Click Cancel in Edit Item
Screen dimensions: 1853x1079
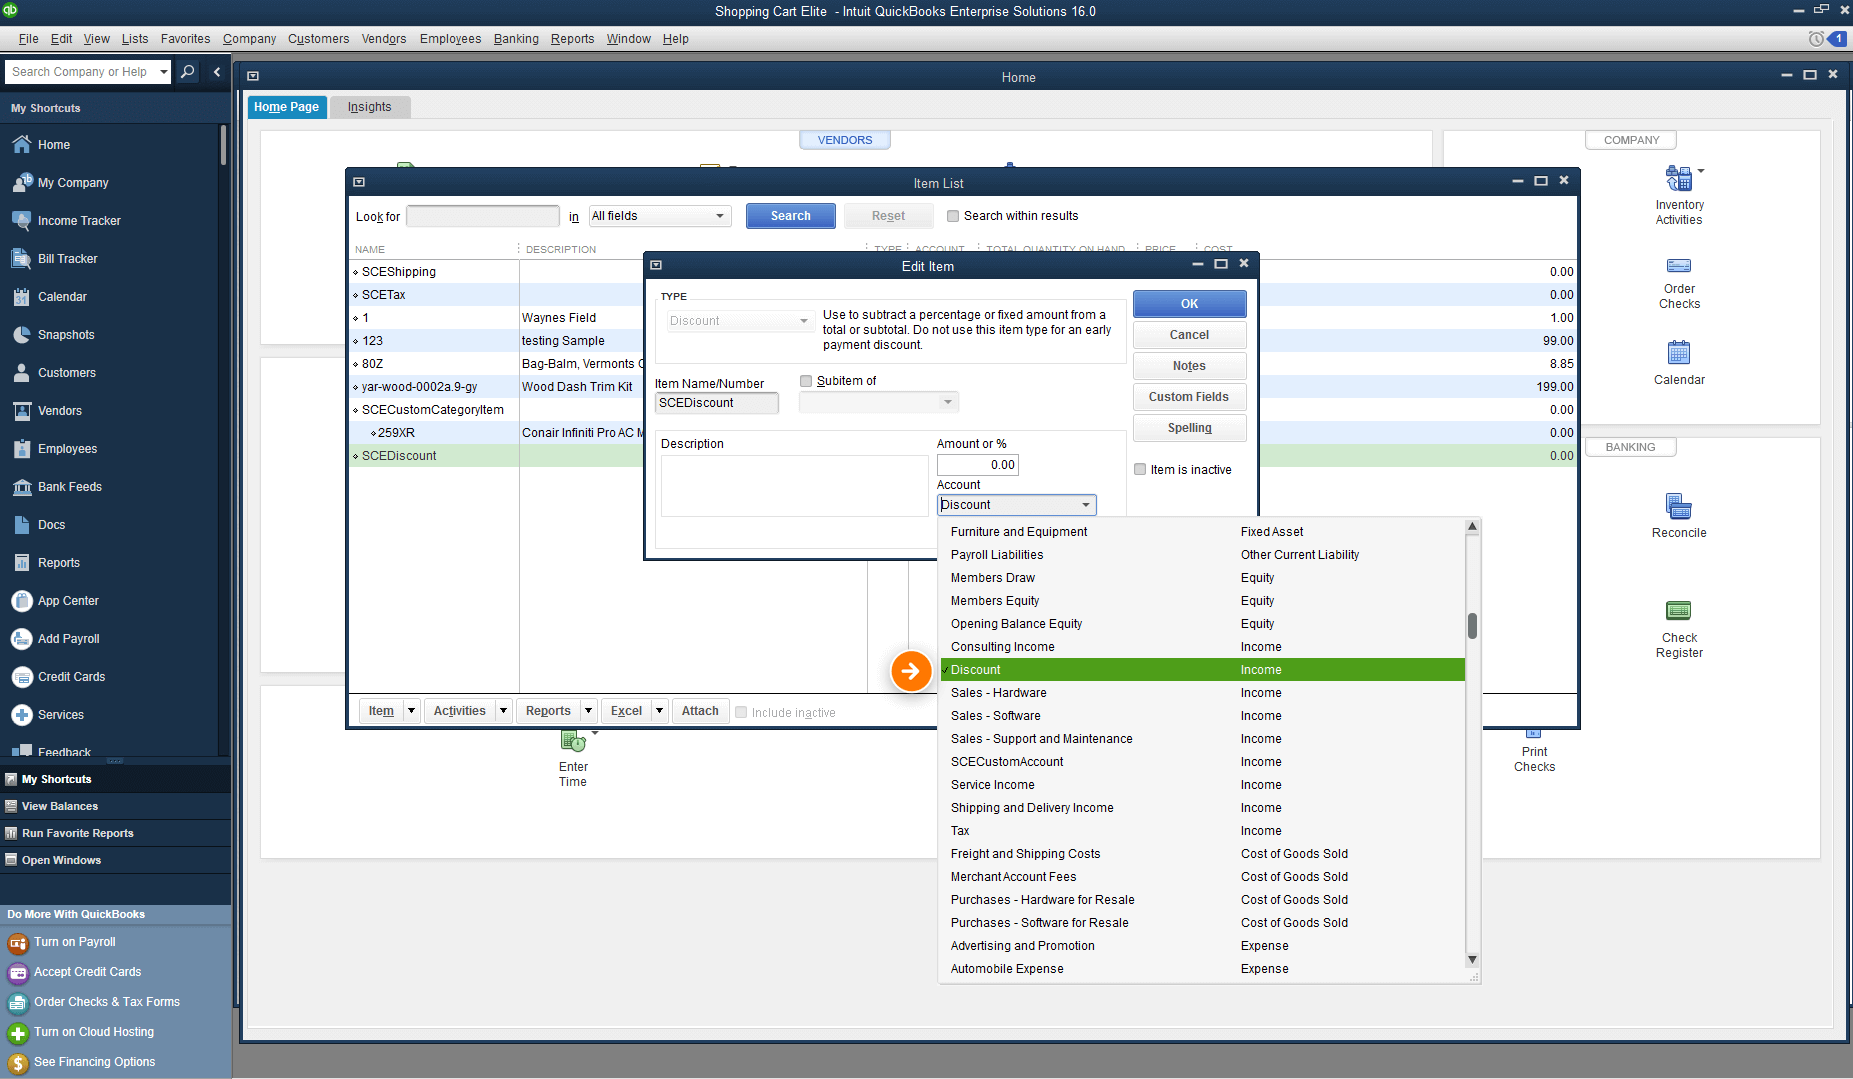pos(1189,335)
